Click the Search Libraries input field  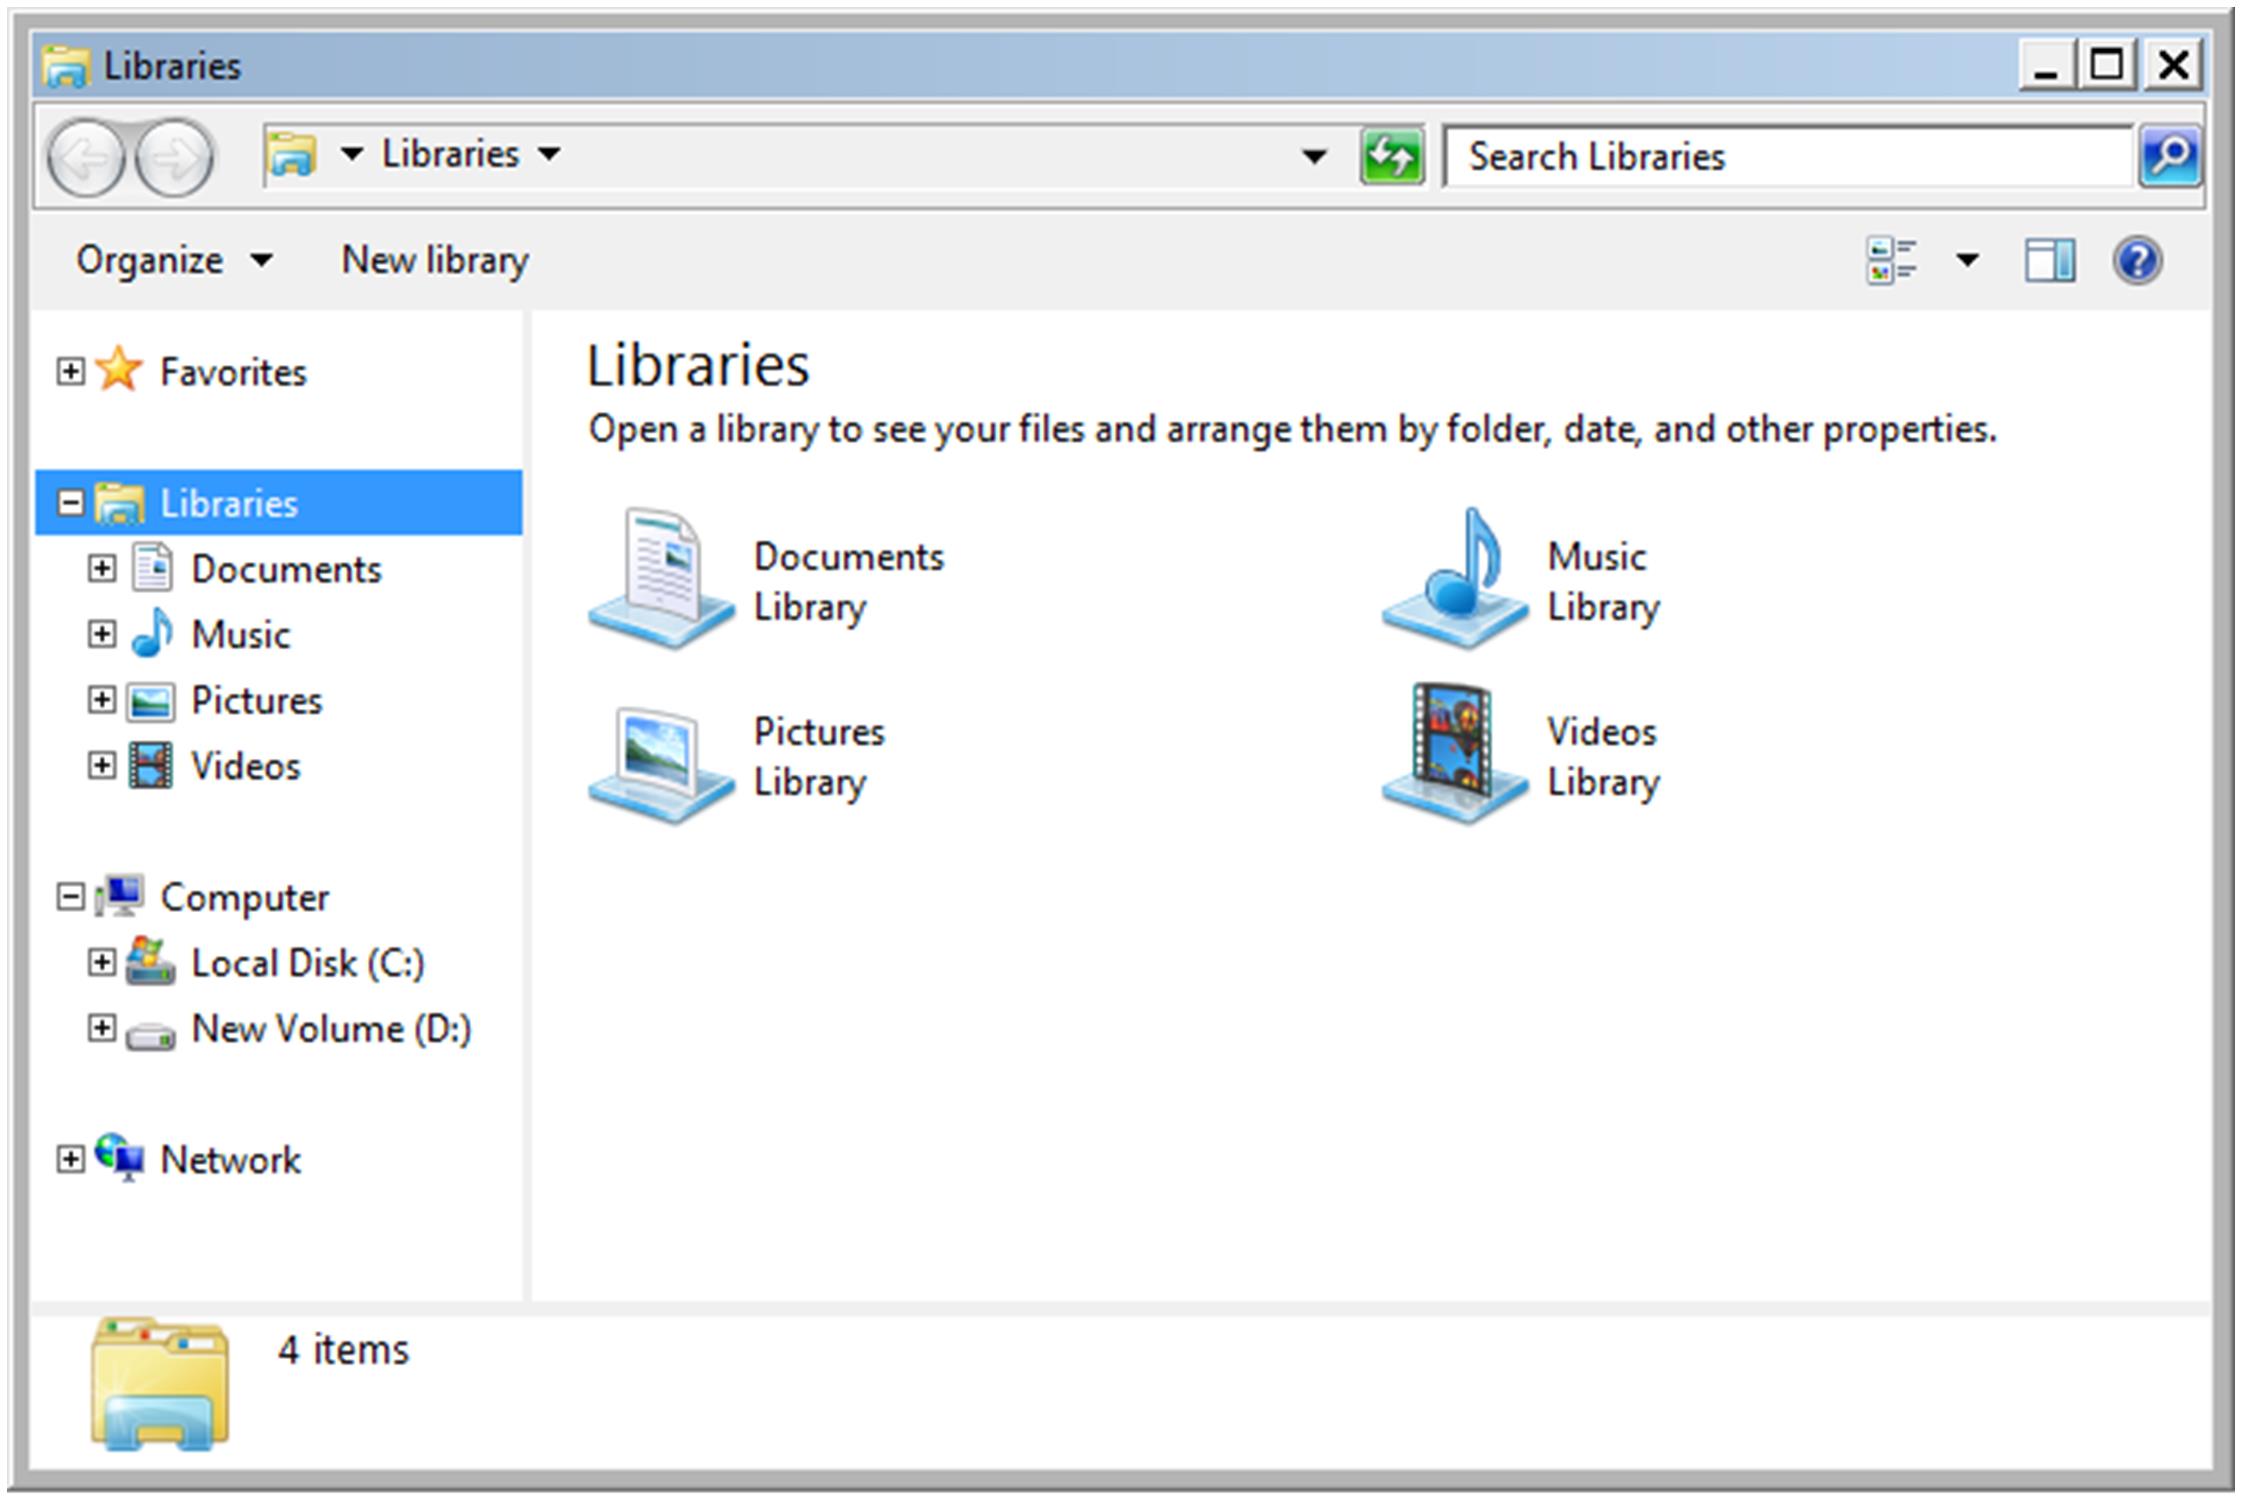1790,157
